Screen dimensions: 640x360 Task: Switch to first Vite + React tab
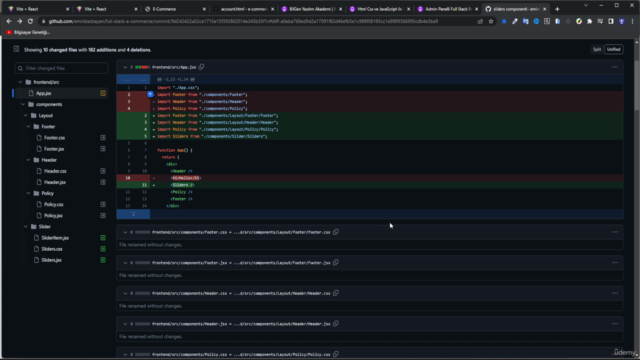point(38,9)
